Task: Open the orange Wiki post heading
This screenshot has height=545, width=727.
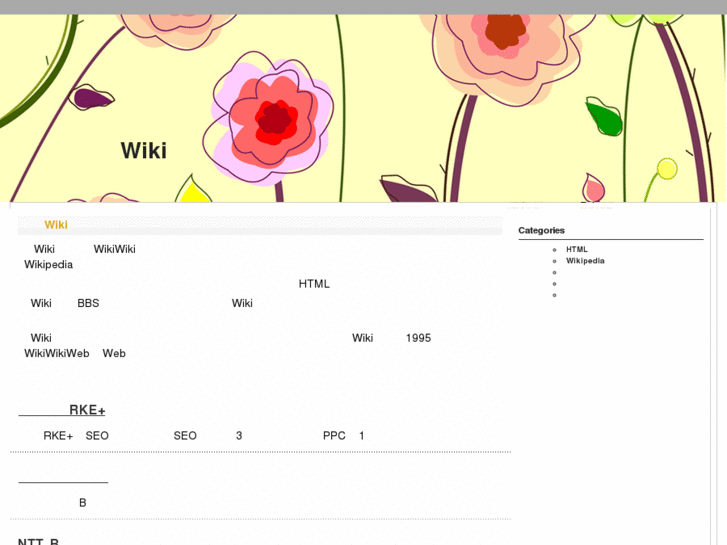Action: [56, 225]
